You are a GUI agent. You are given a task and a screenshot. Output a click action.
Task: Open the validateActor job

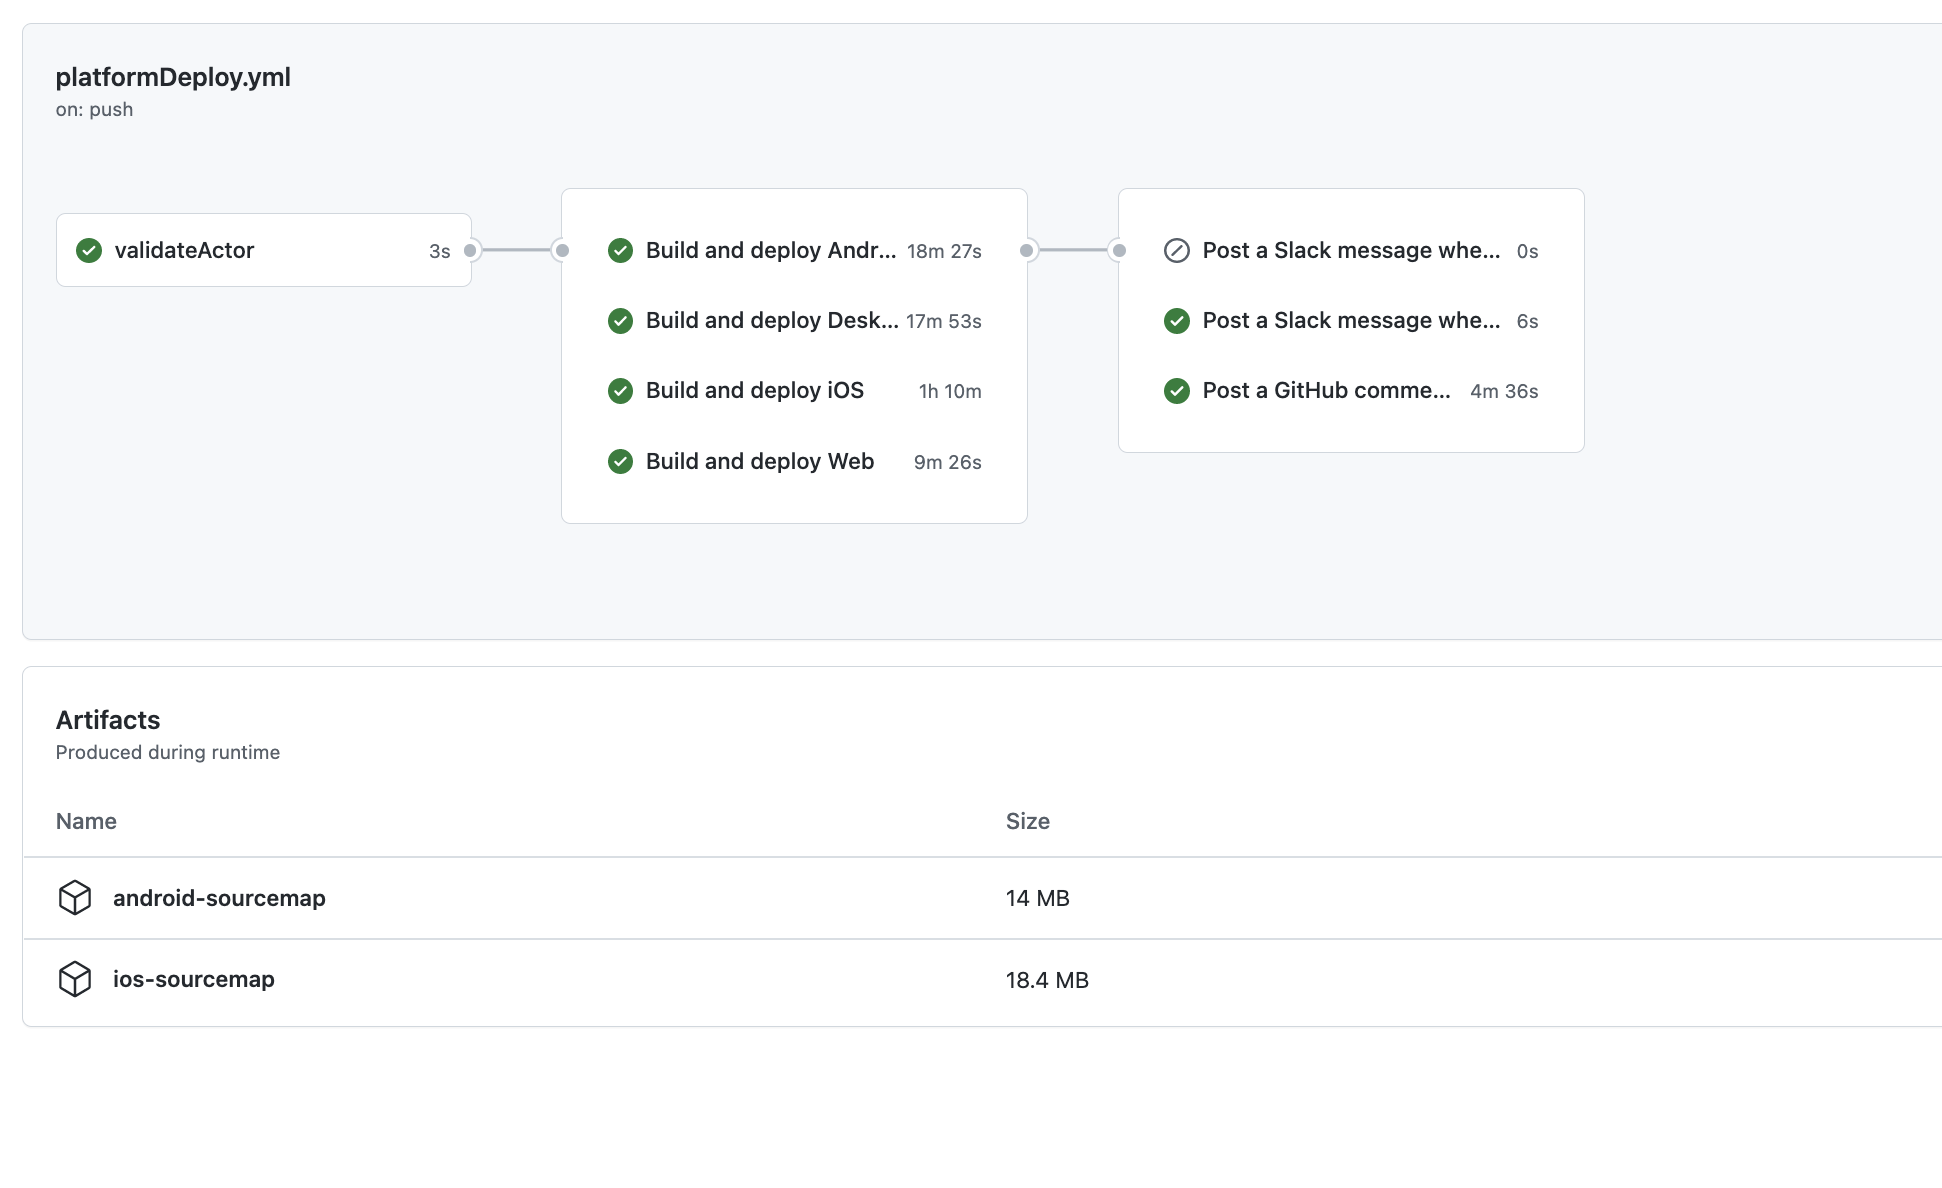[185, 250]
